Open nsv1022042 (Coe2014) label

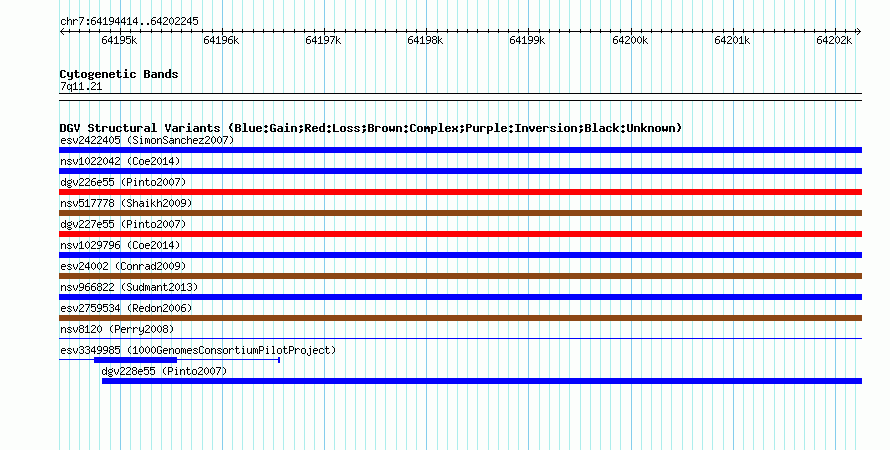[120, 161]
